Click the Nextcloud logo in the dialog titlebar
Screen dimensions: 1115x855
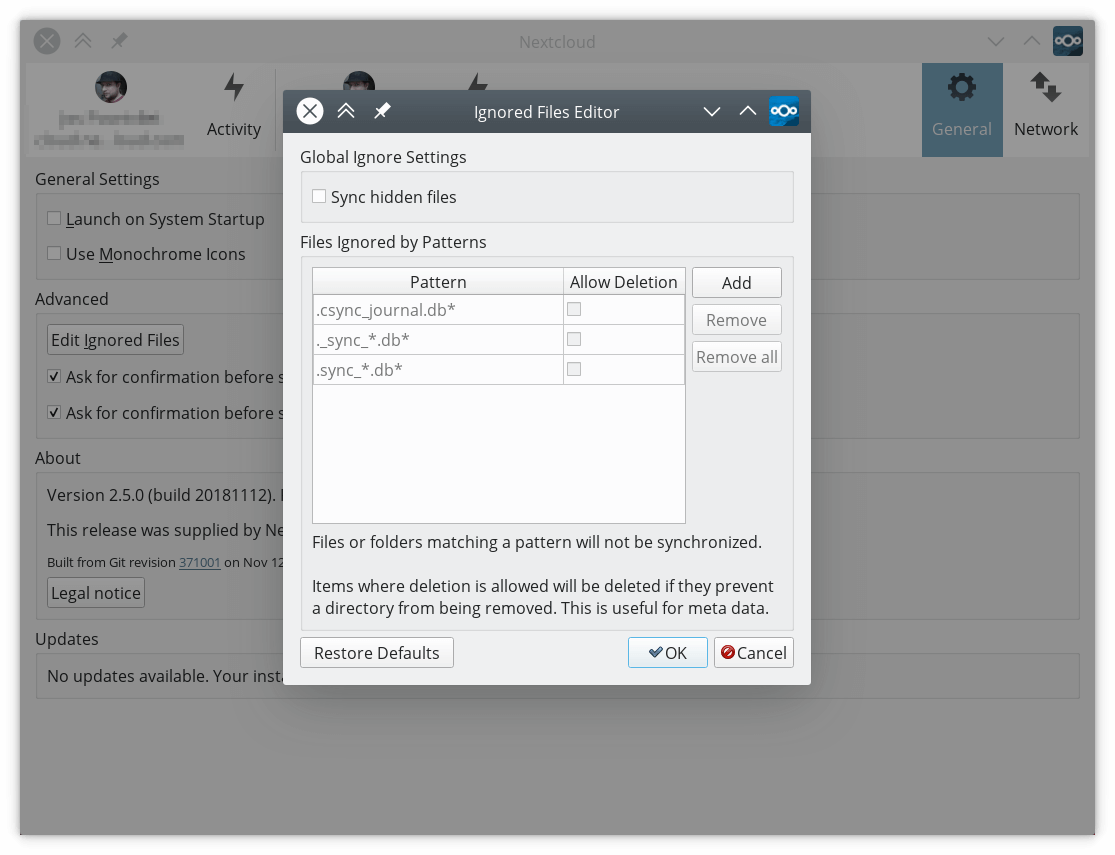[x=784, y=111]
